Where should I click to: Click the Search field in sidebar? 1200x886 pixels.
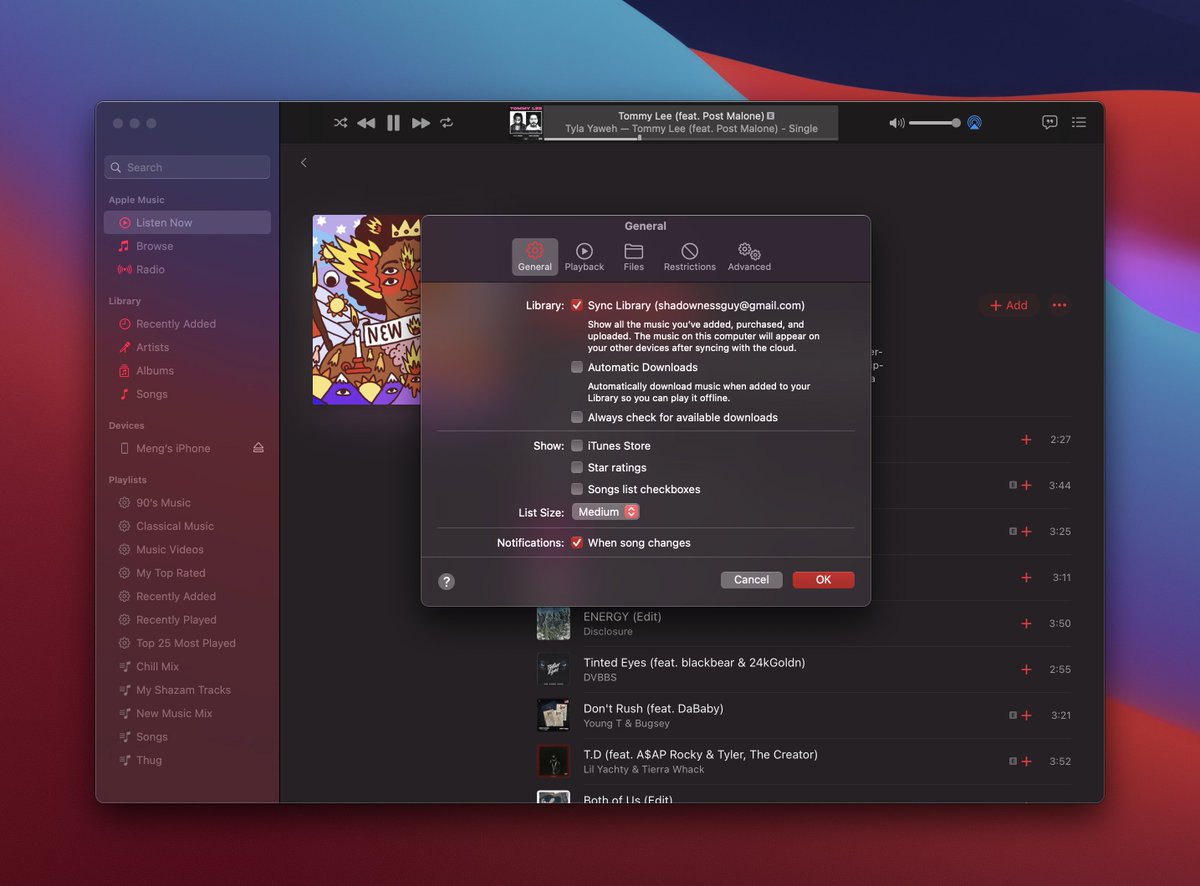(x=187, y=167)
